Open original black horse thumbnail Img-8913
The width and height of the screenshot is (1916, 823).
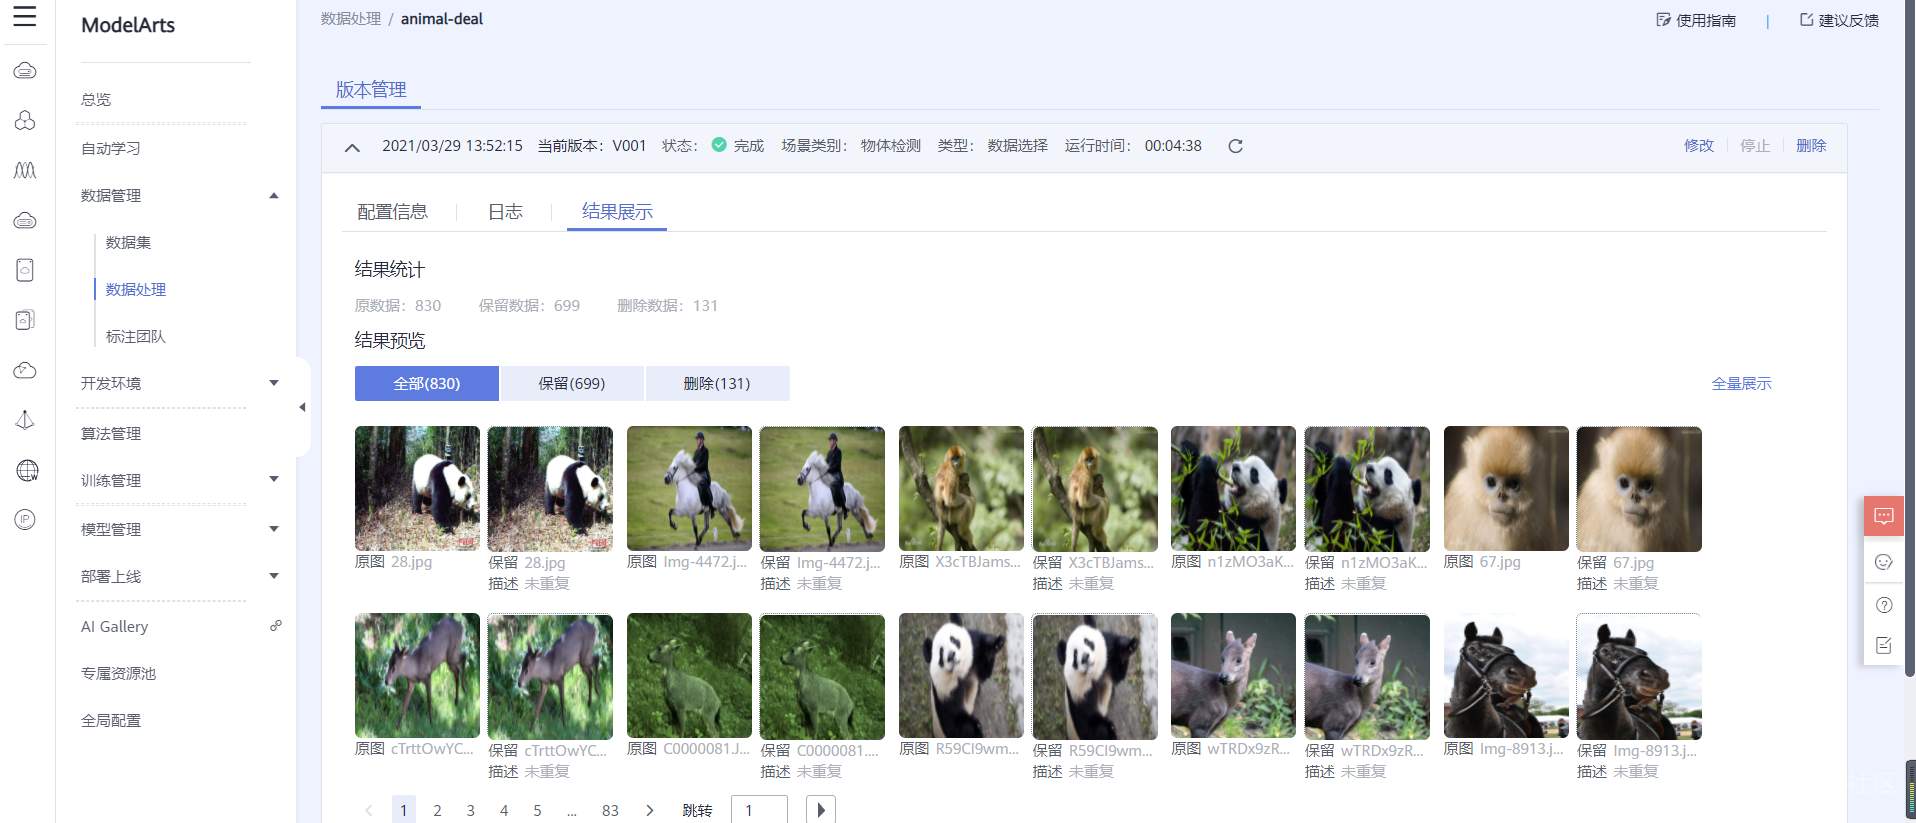tap(1506, 676)
